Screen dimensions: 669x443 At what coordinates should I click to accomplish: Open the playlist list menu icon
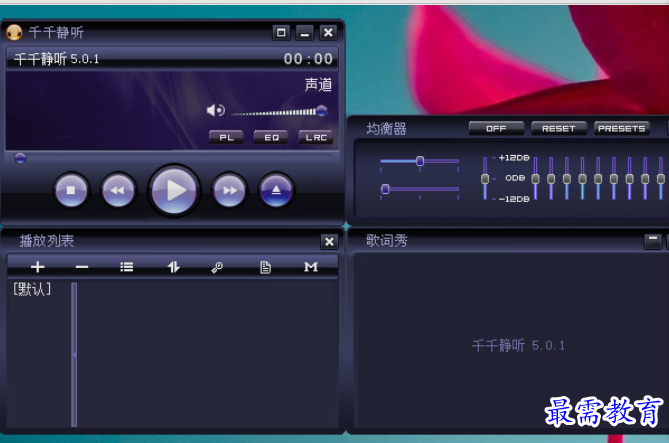pyautogui.click(x=127, y=267)
